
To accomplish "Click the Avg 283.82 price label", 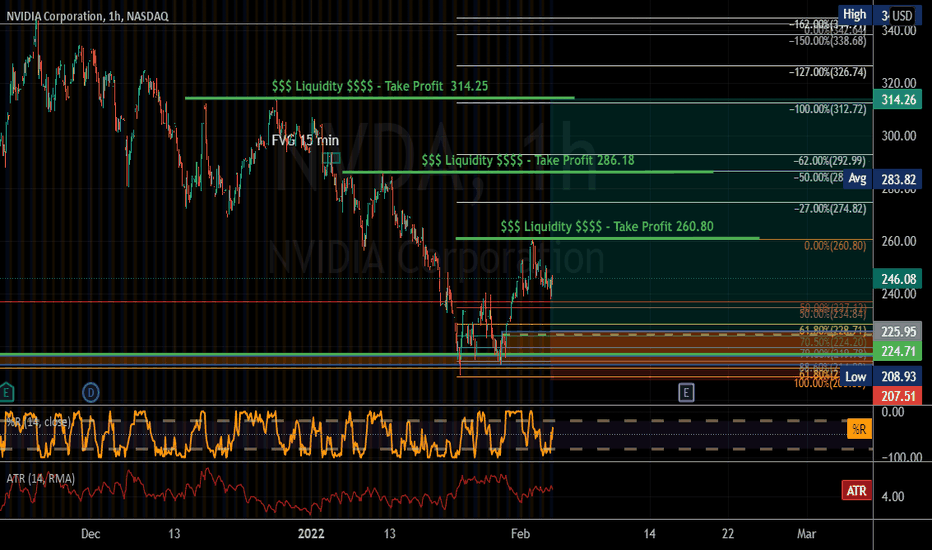I will tap(883, 179).
